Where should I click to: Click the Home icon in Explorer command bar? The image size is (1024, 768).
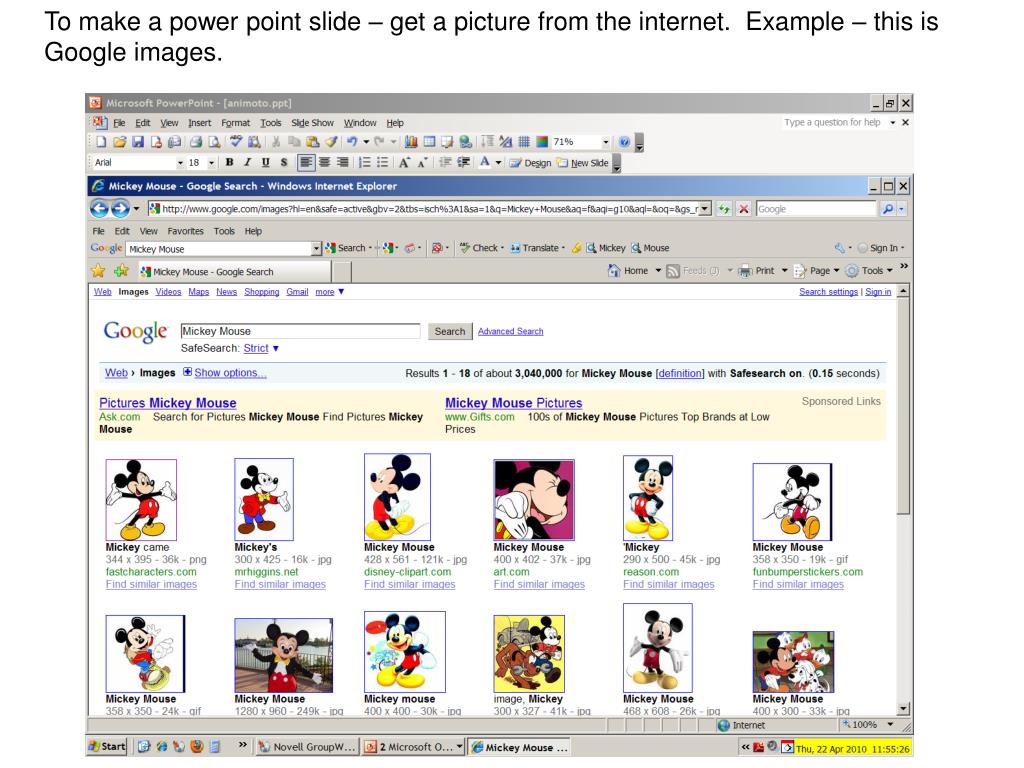coord(614,270)
